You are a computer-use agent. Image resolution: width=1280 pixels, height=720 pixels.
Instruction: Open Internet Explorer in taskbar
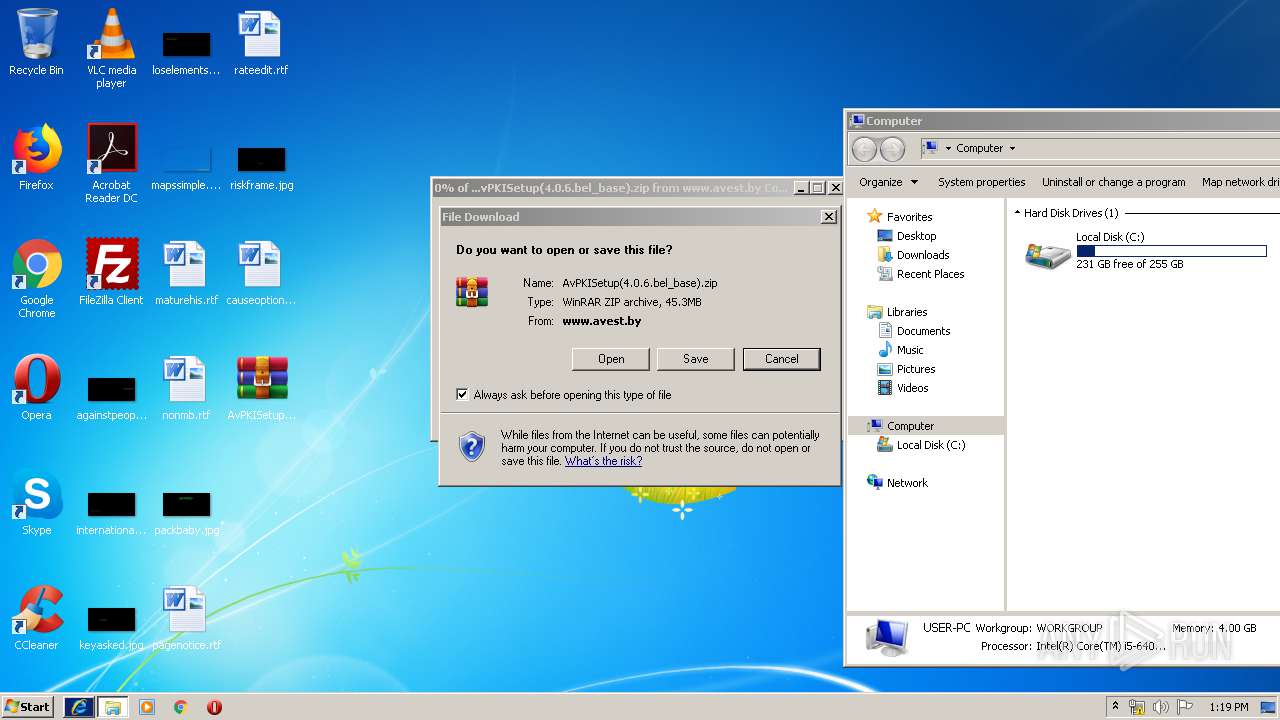tap(79, 706)
